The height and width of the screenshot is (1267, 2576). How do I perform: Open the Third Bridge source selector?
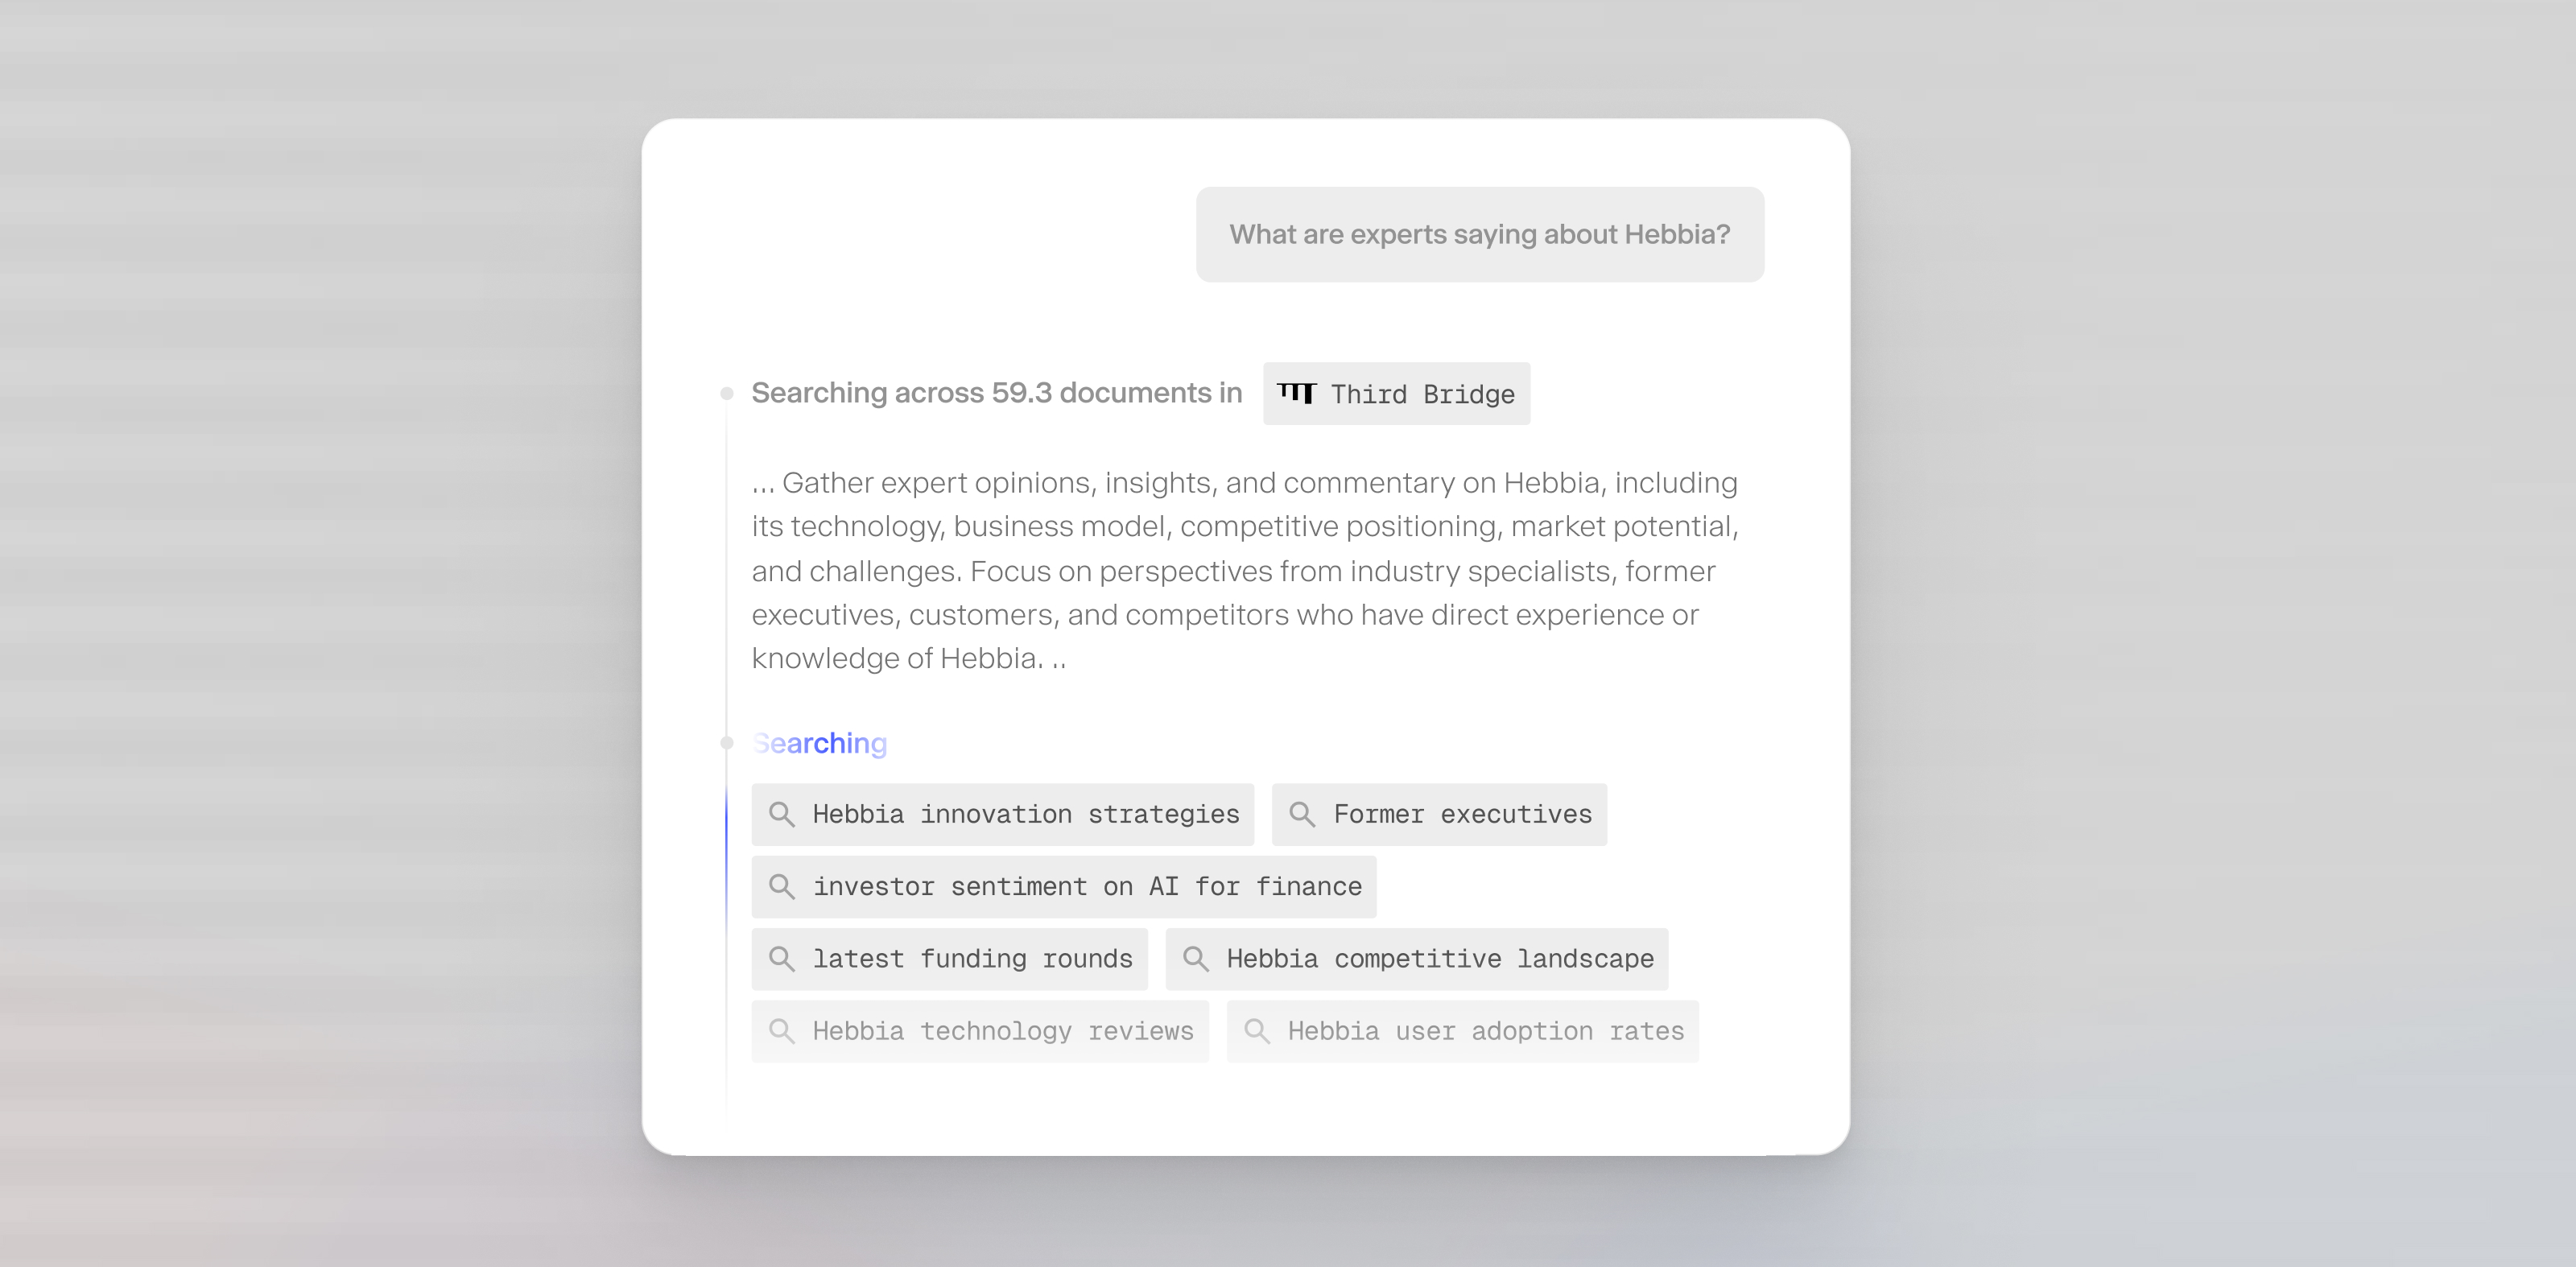(1396, 393)
